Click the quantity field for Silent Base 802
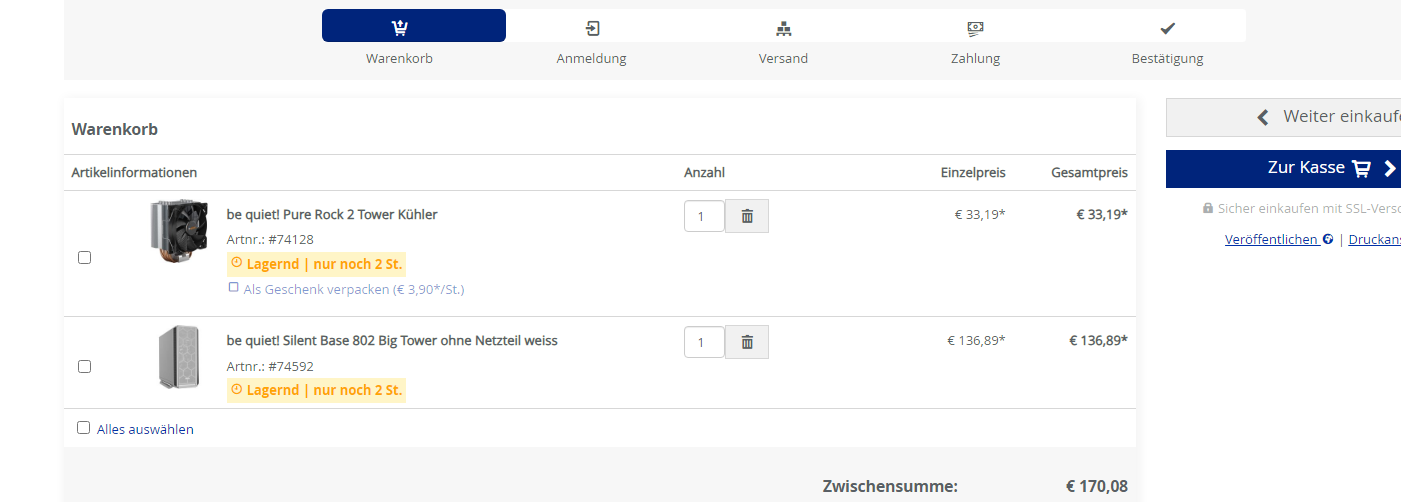The width and height of the screenshot is (1401, 502). point(704,342)
